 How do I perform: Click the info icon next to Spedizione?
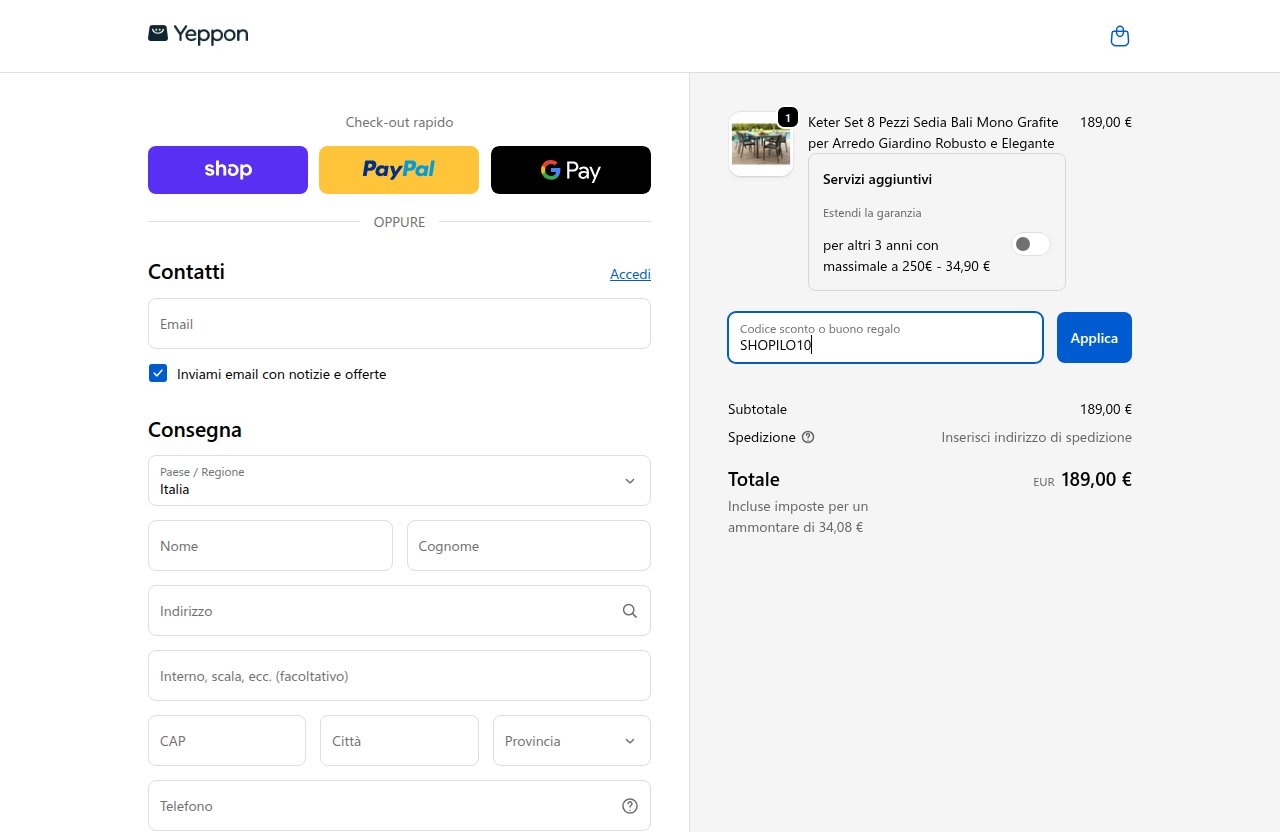click(808, 437)
